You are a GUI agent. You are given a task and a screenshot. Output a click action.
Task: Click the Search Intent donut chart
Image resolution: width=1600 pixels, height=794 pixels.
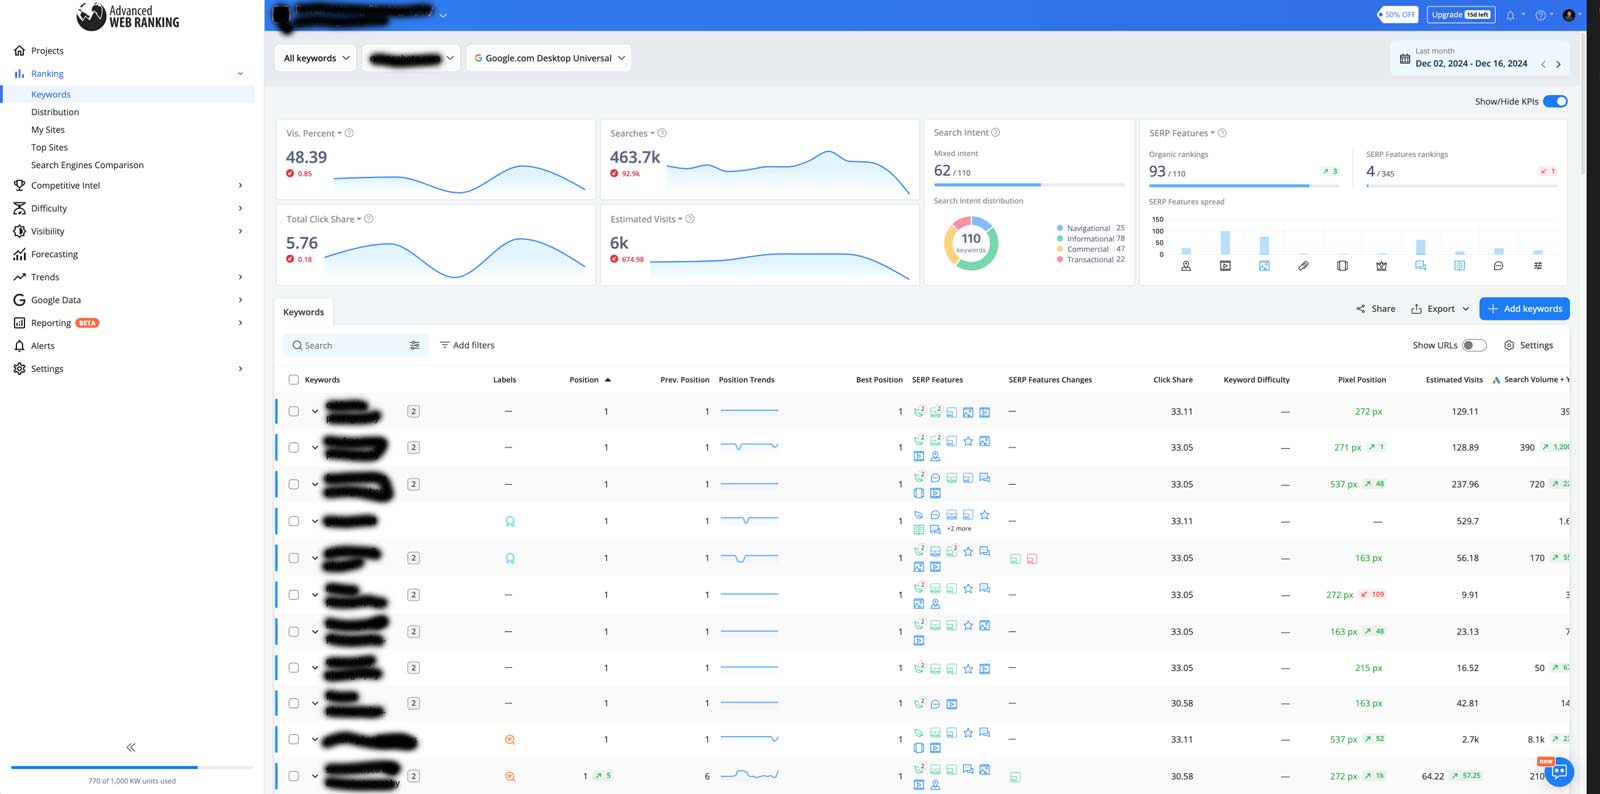[x=971, y=243]
